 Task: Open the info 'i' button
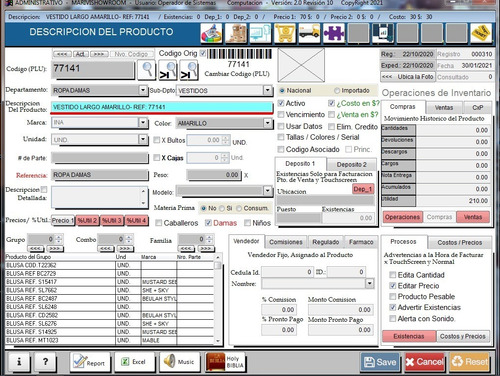coord(19,361)
